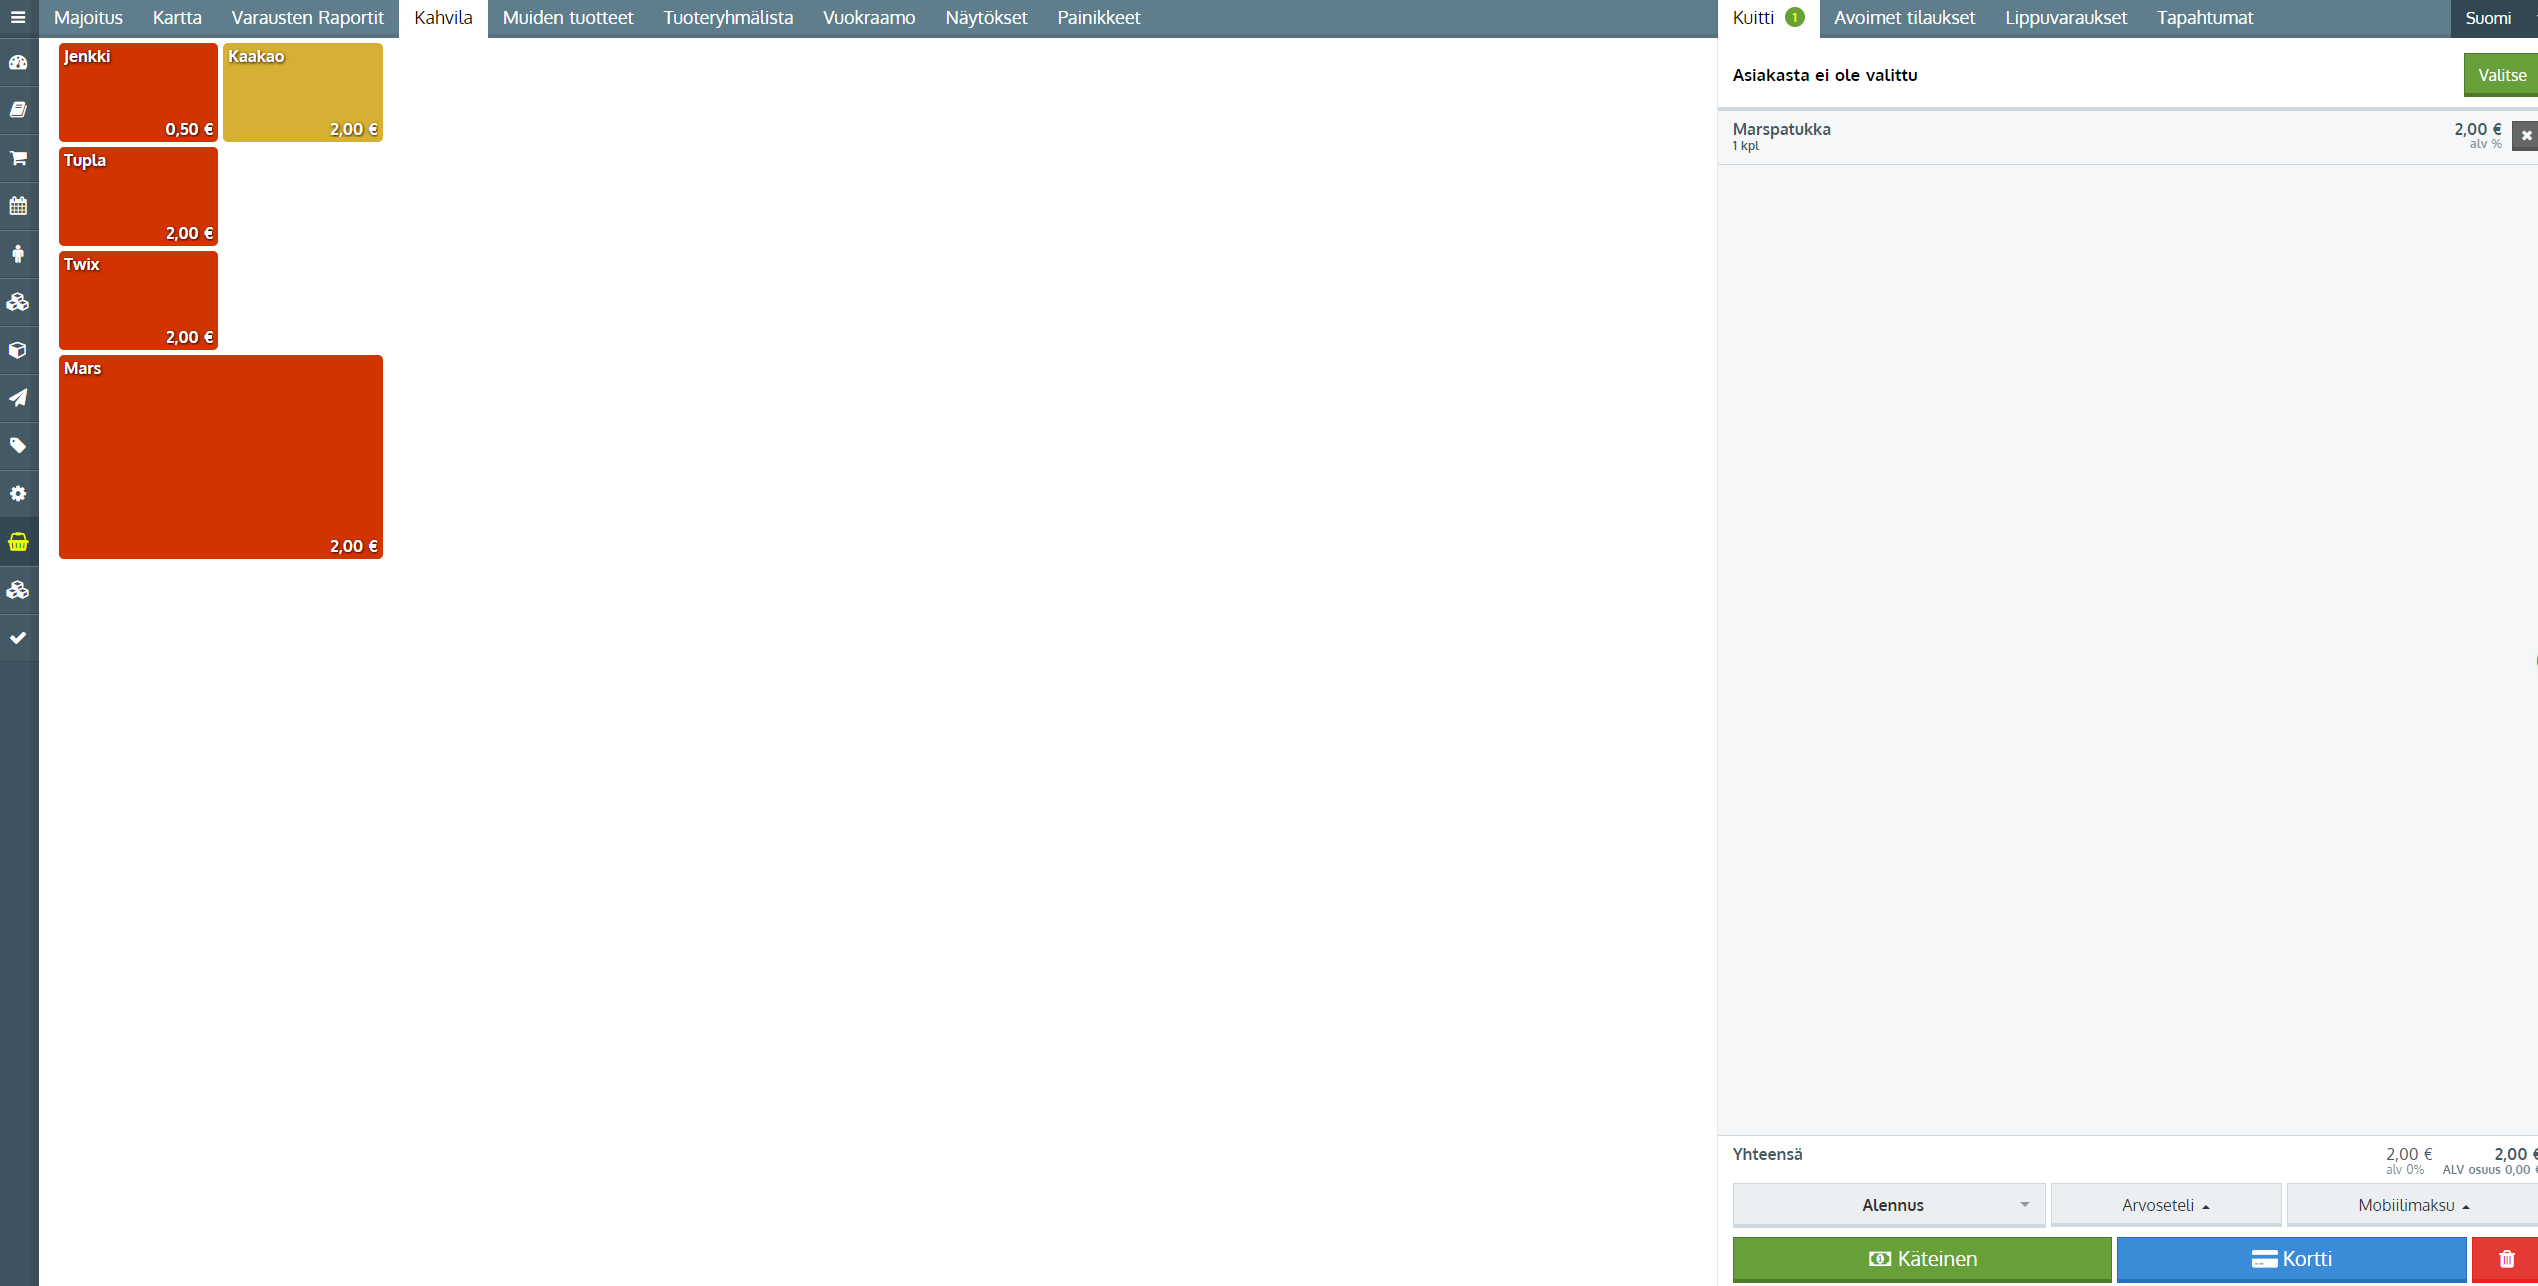Open the paper plane sidebar icon
Viewport: 2538px width, 1286px height.
18,398
